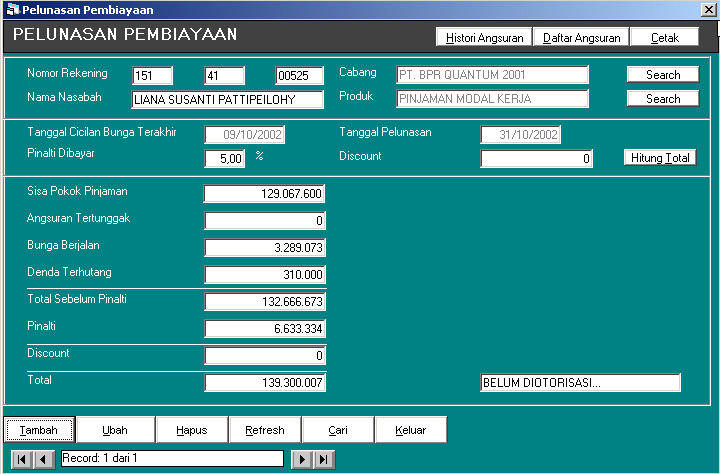Viewport: 720px width, 474px height.
Task: Click the Record: 1 dari 1 indicator
Action: pos(172,458)
